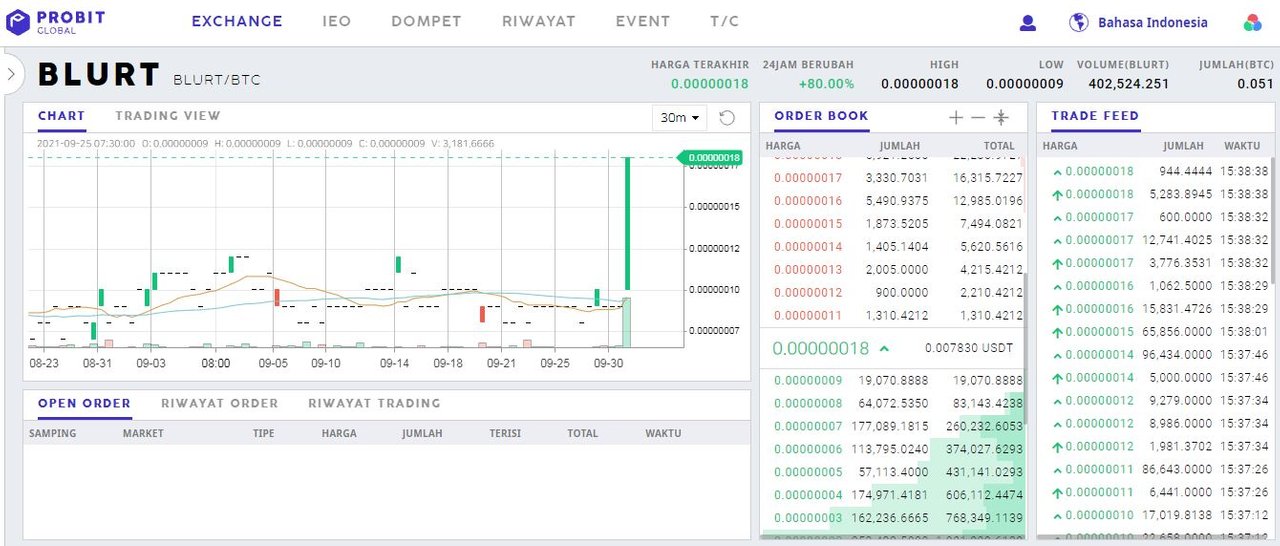Viewport: 1280px width, 546px height.
Task: Open the colorful theme circles icon
Action: click(1253, 22)
